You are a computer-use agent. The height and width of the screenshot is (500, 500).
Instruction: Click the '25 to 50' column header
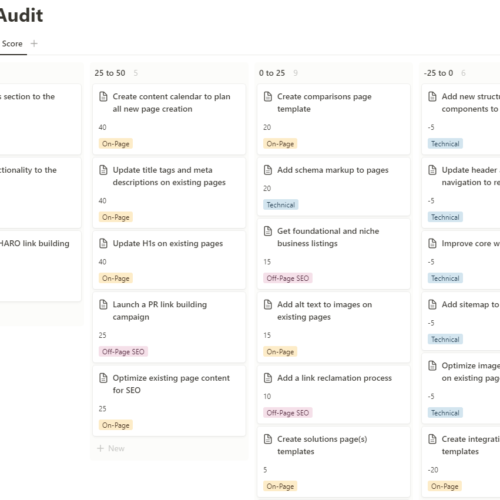tap(110, 73)
